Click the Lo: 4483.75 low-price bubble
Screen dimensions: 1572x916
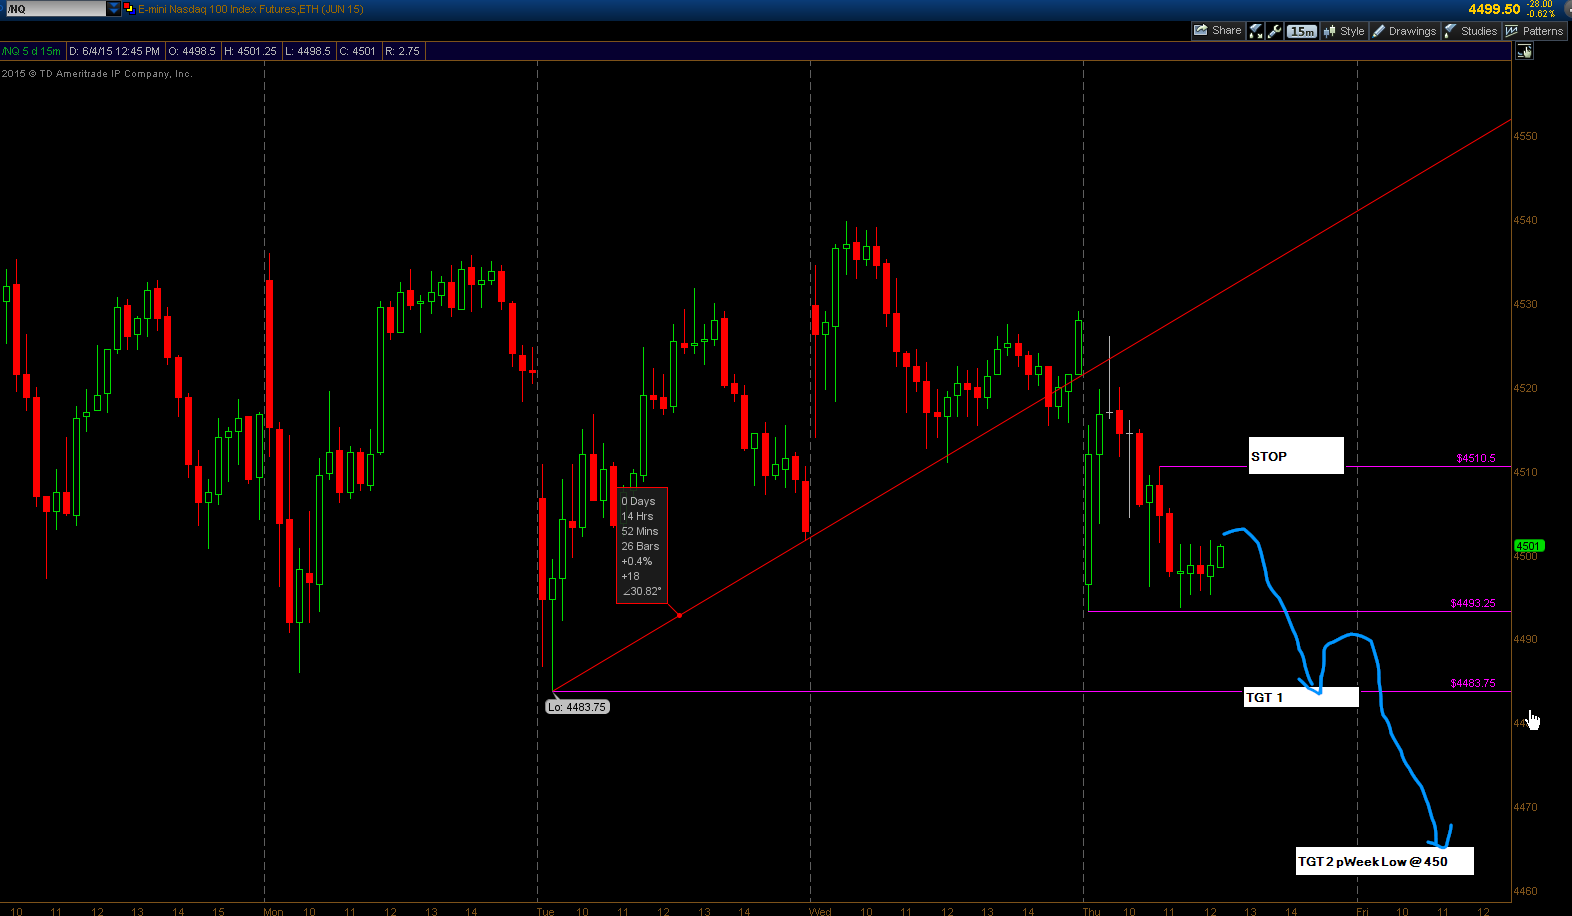click(x=577, y=707)
